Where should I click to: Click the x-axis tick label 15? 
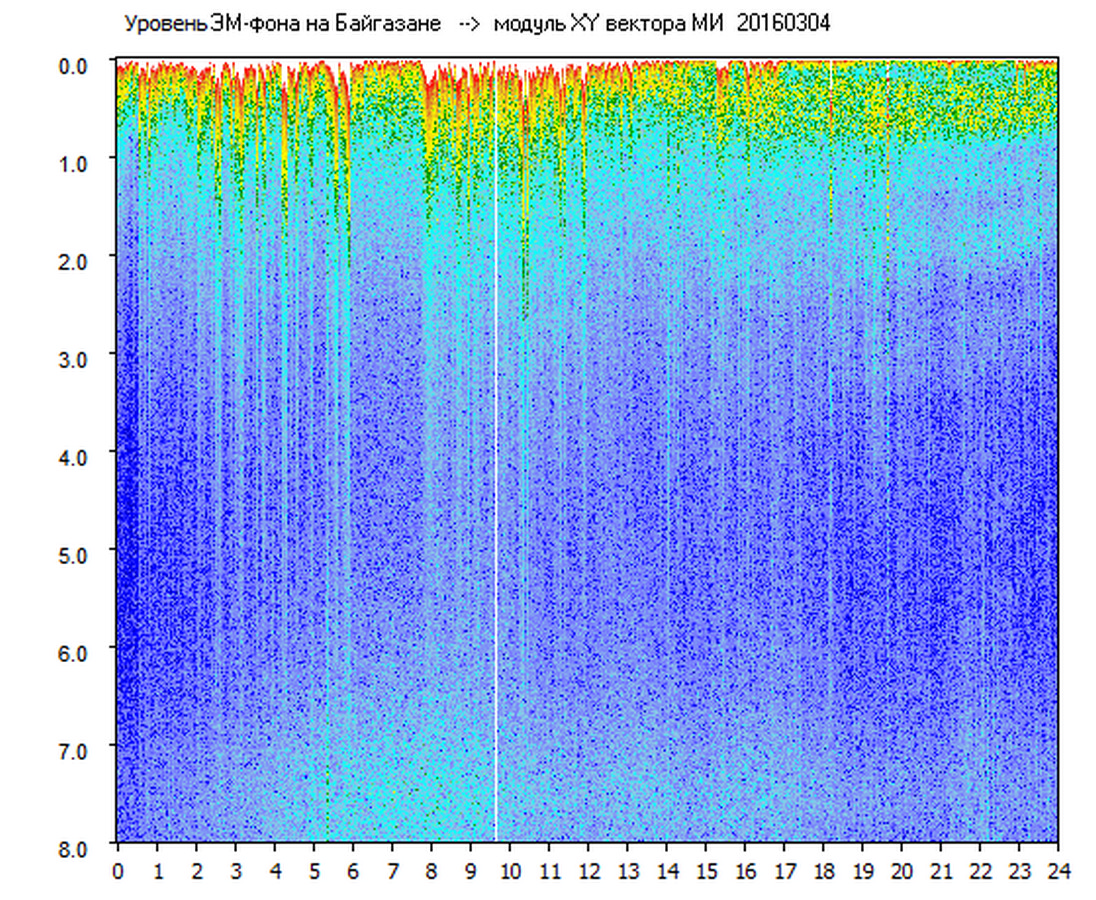click(x=706, y=872)
